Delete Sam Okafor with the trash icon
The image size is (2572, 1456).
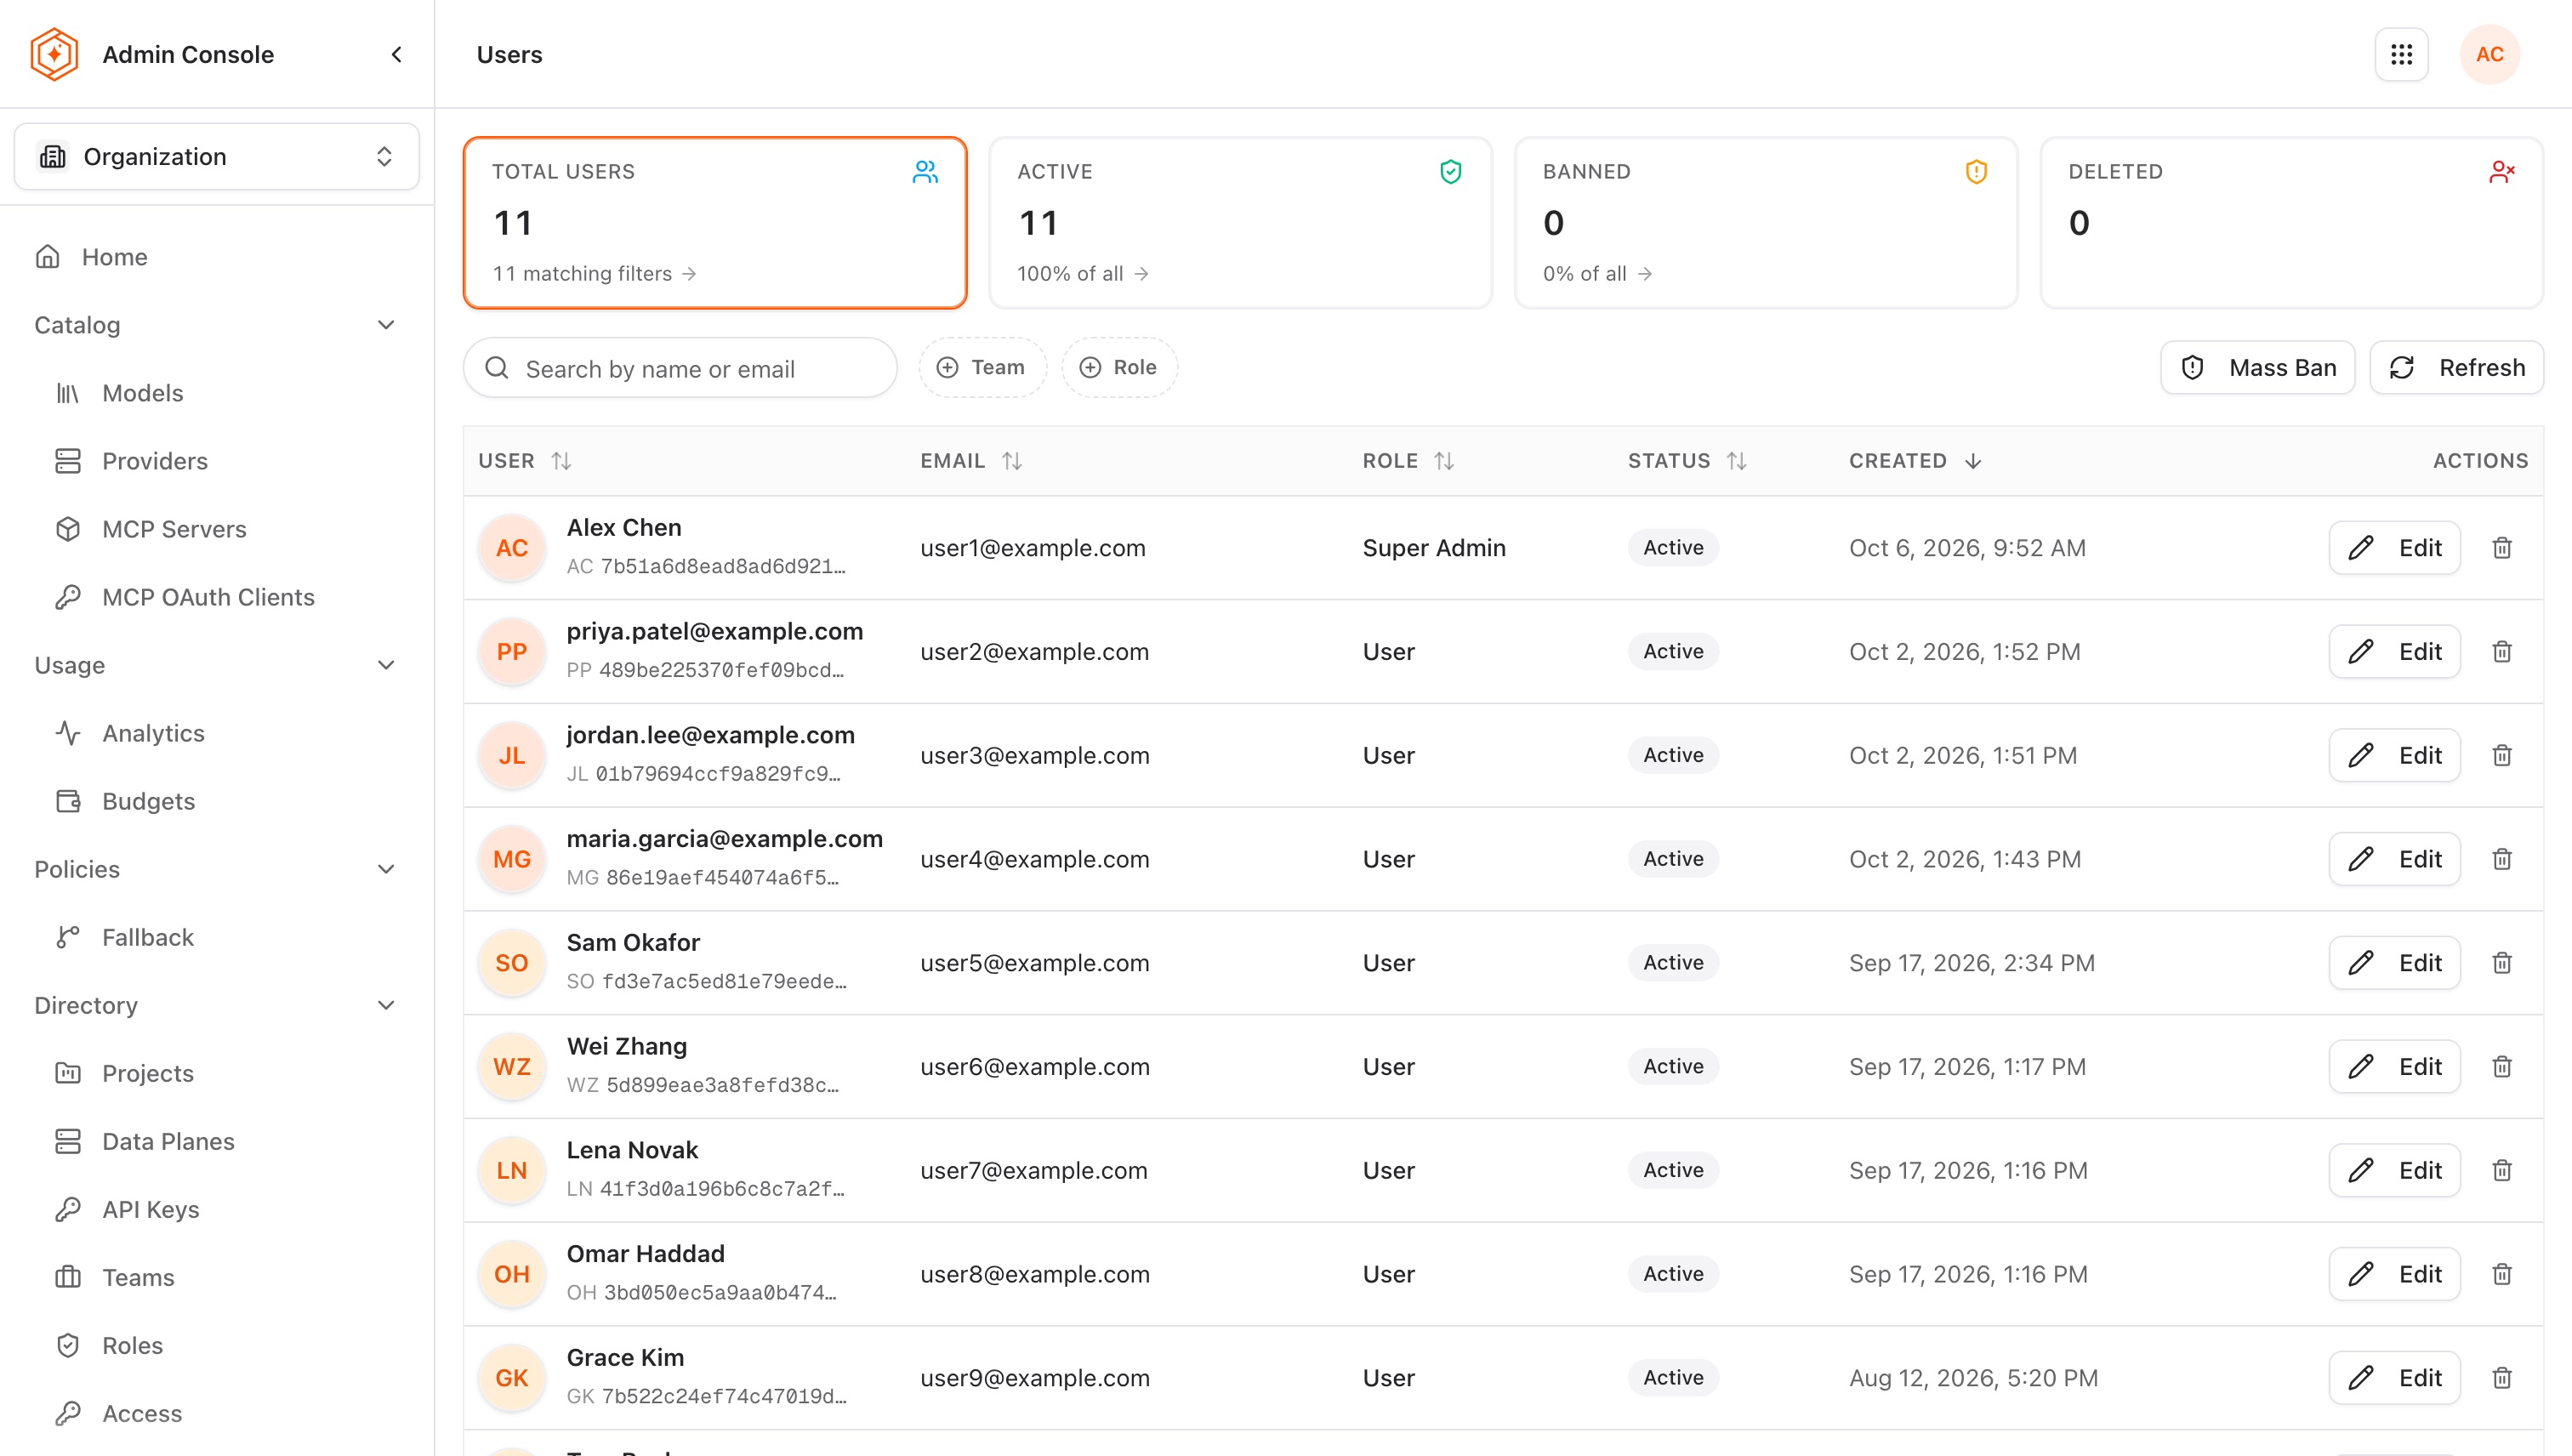[2501, 963]
